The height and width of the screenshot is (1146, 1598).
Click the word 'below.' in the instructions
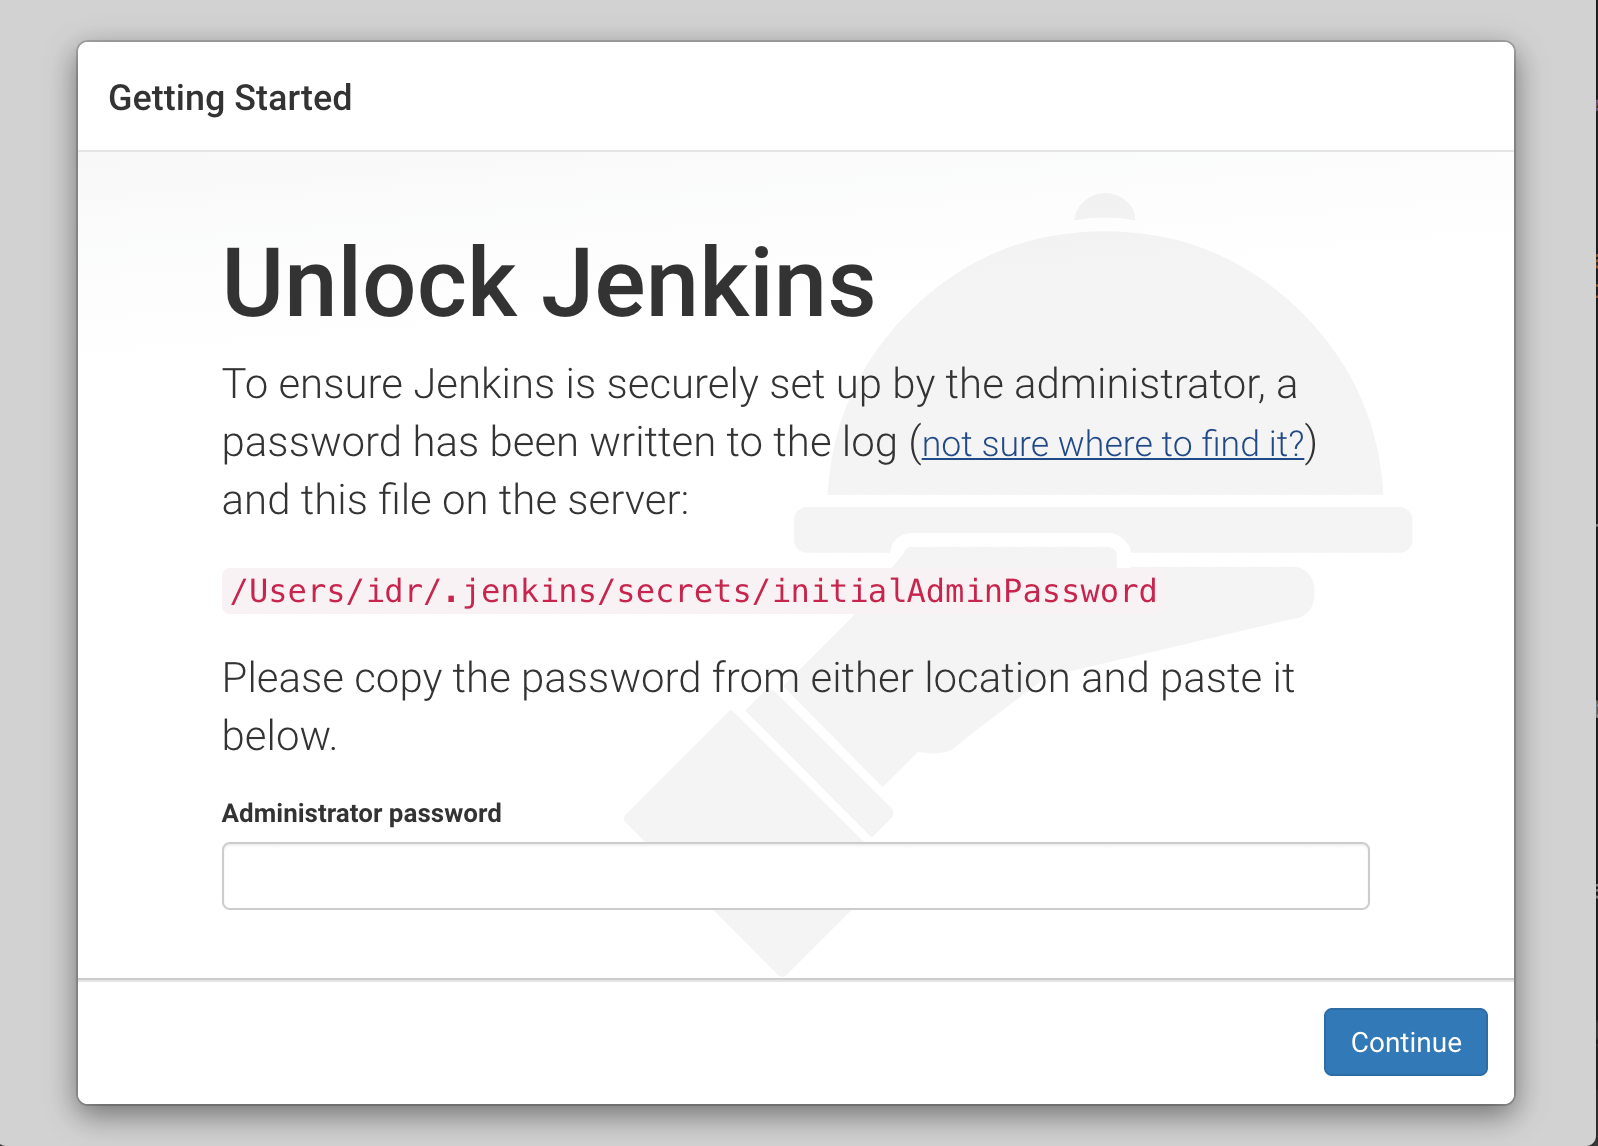(x=279, y=736)
